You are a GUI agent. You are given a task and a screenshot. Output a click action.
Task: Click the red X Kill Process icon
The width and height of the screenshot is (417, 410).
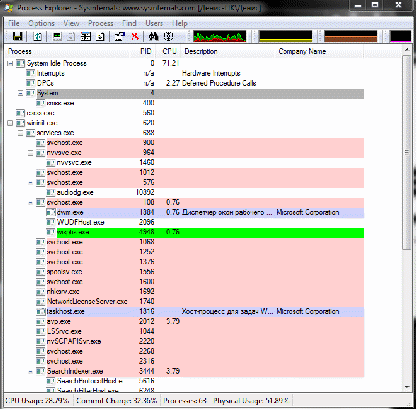tap(135, 36)
